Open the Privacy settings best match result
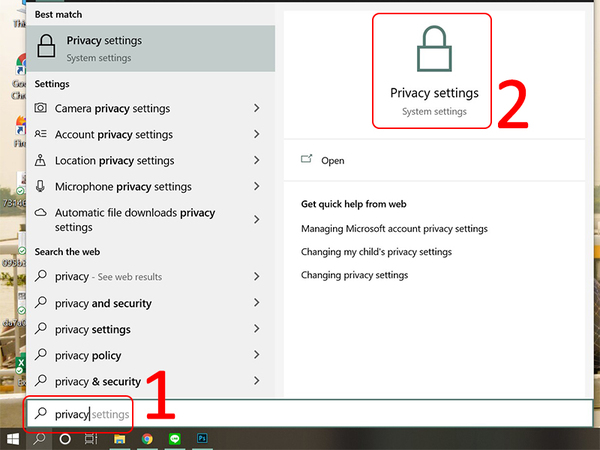Viewport: 600px width, 450px height. [150, 49]
